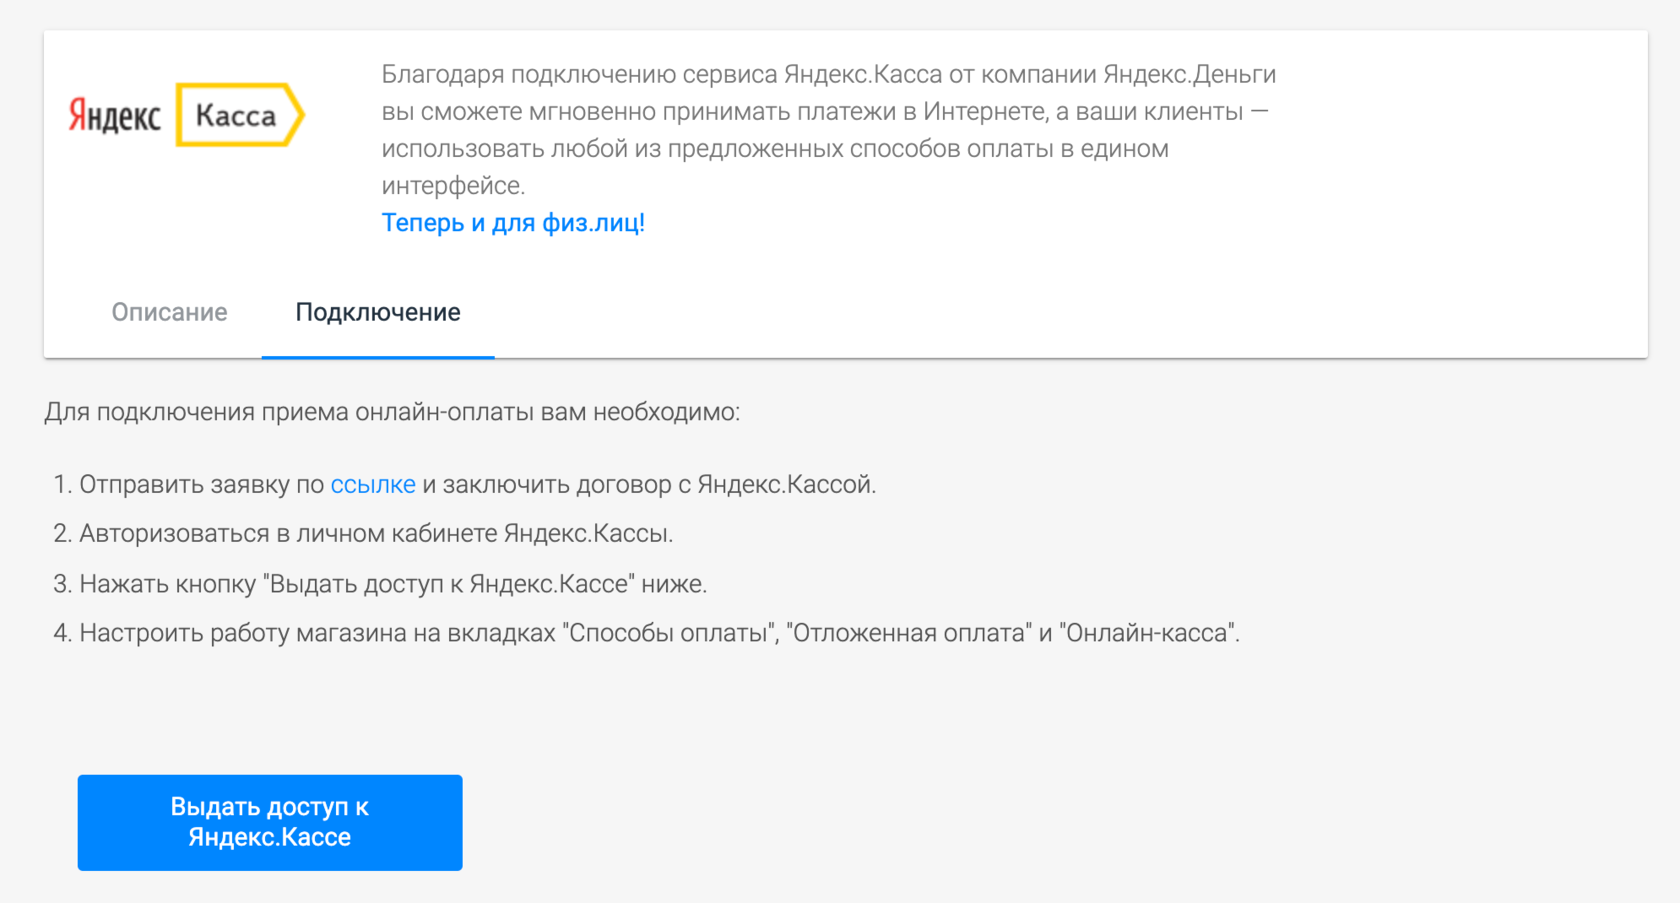Switch to the Описание tab
Viewport: 1680px width, 903px height.
pos(169,313)
